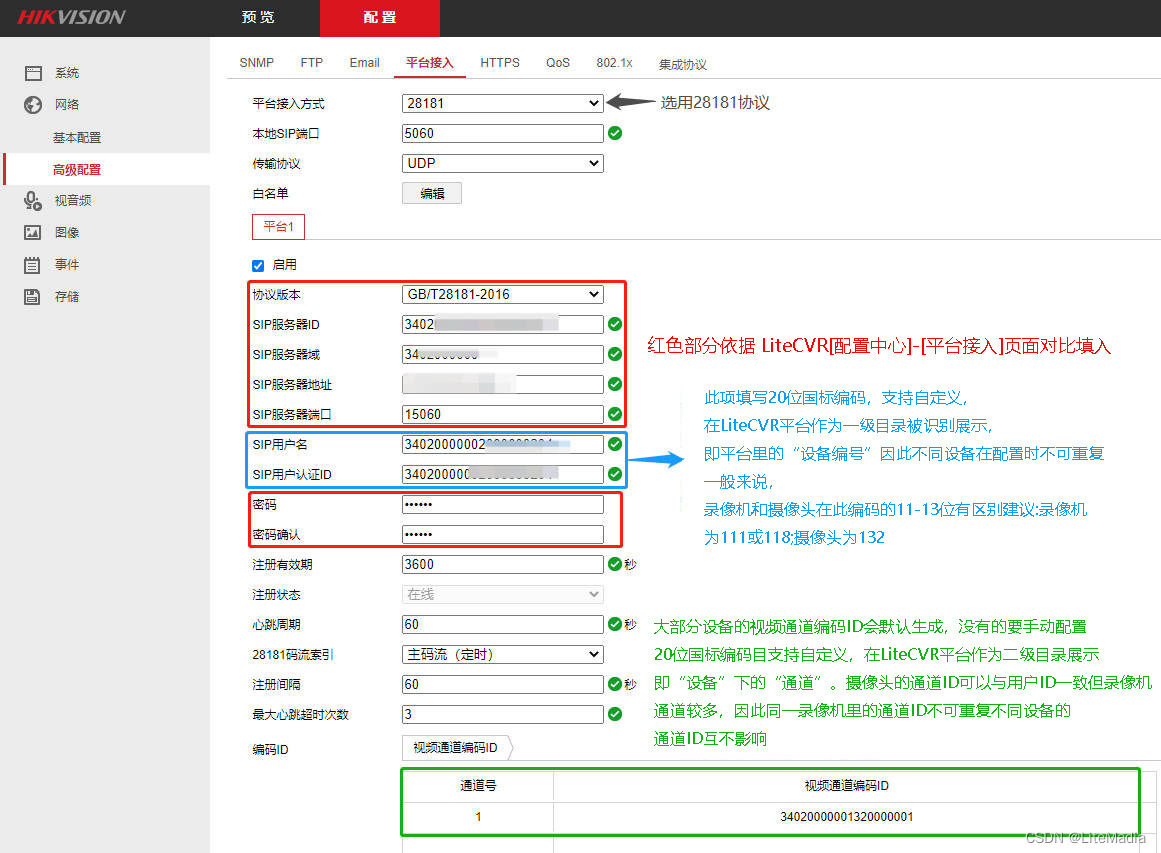1161x853 pixels.
Task: Click the 视频通道编码ID column header
Action: [x=846, y=786]
